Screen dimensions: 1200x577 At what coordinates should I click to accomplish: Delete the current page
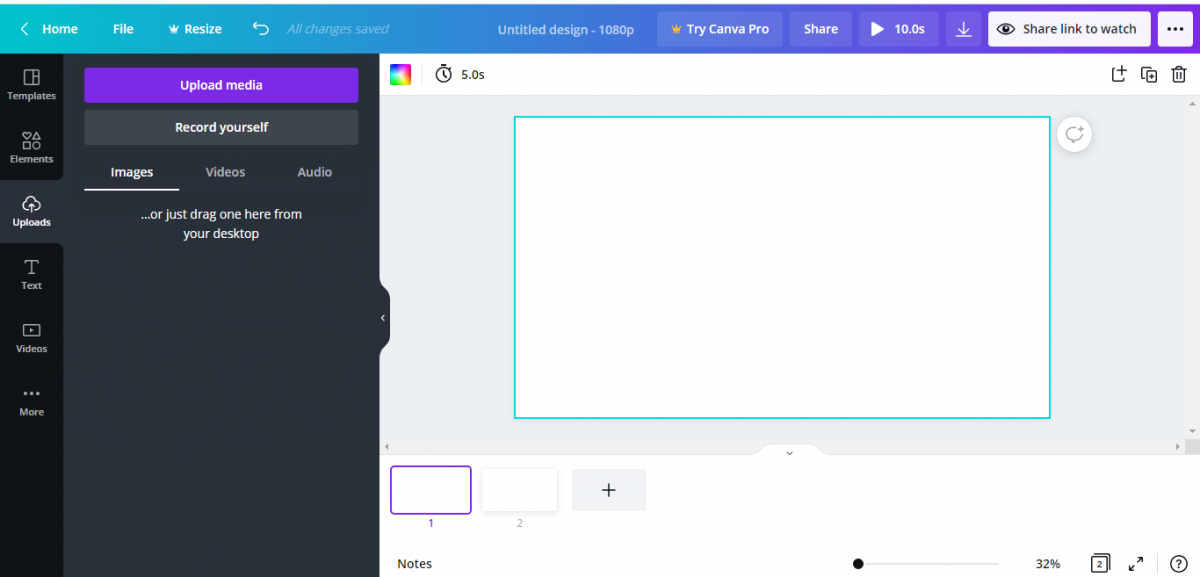[1179, 74]
